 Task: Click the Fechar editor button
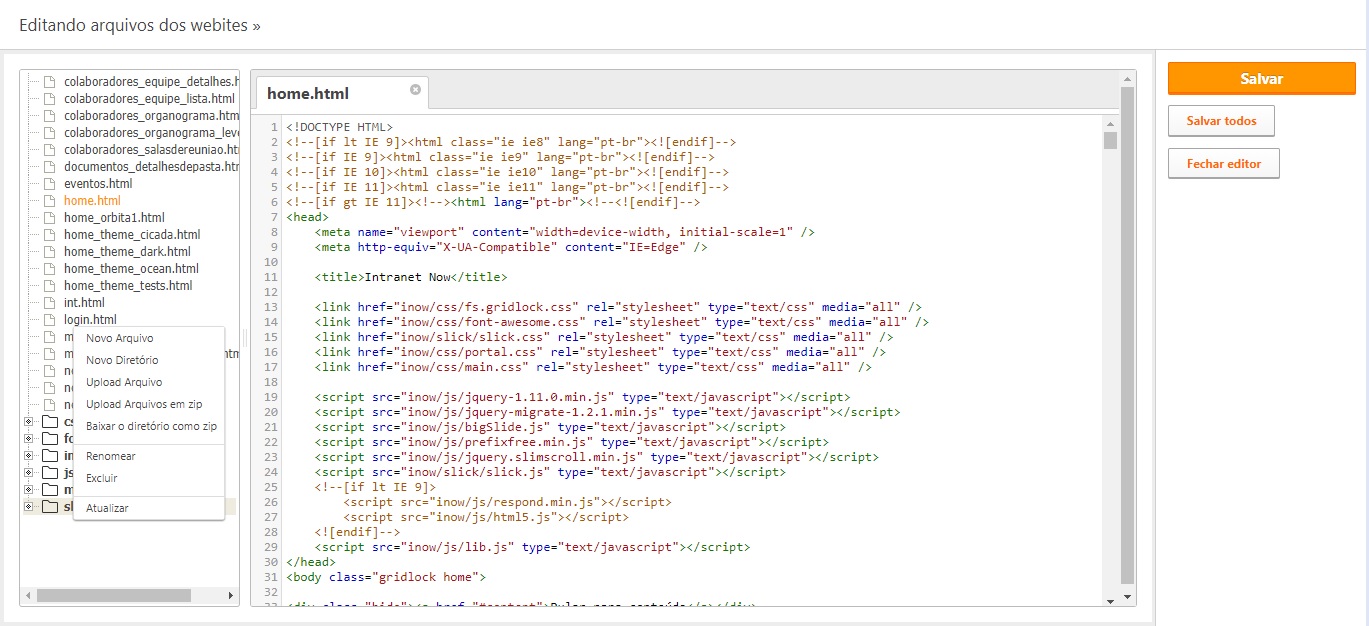[x=1223, y=163]
